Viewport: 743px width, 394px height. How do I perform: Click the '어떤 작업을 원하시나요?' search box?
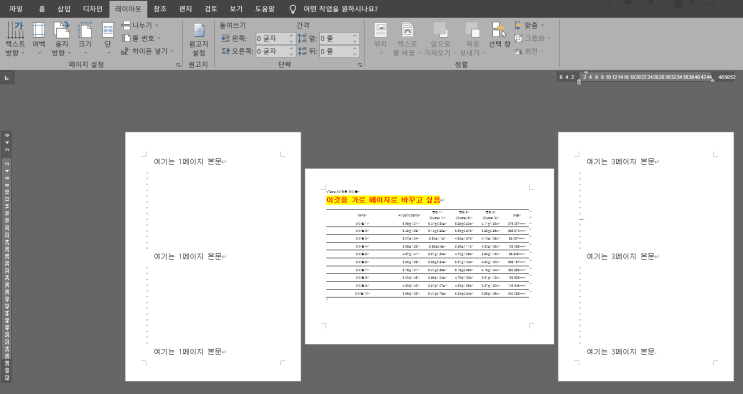click(340, 9)
